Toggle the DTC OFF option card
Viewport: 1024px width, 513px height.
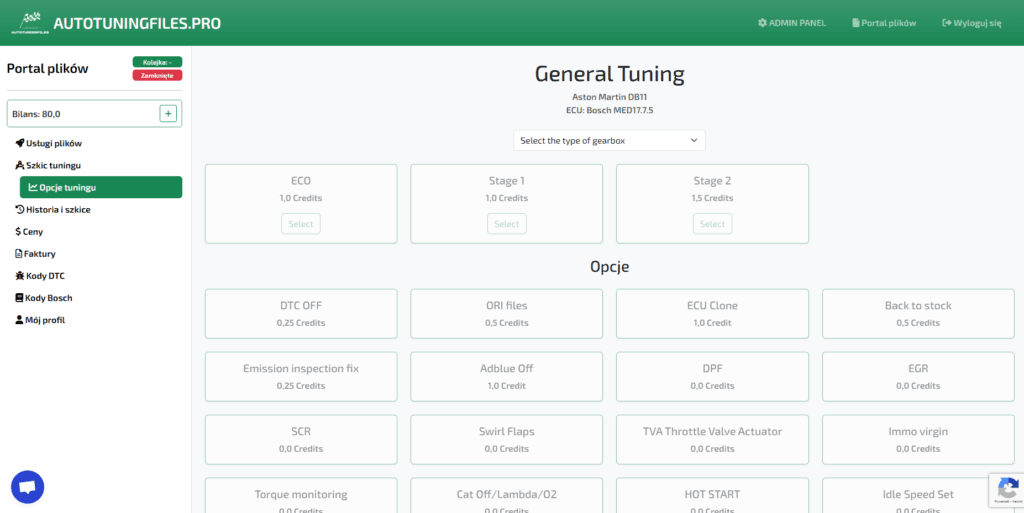point(301,314)
